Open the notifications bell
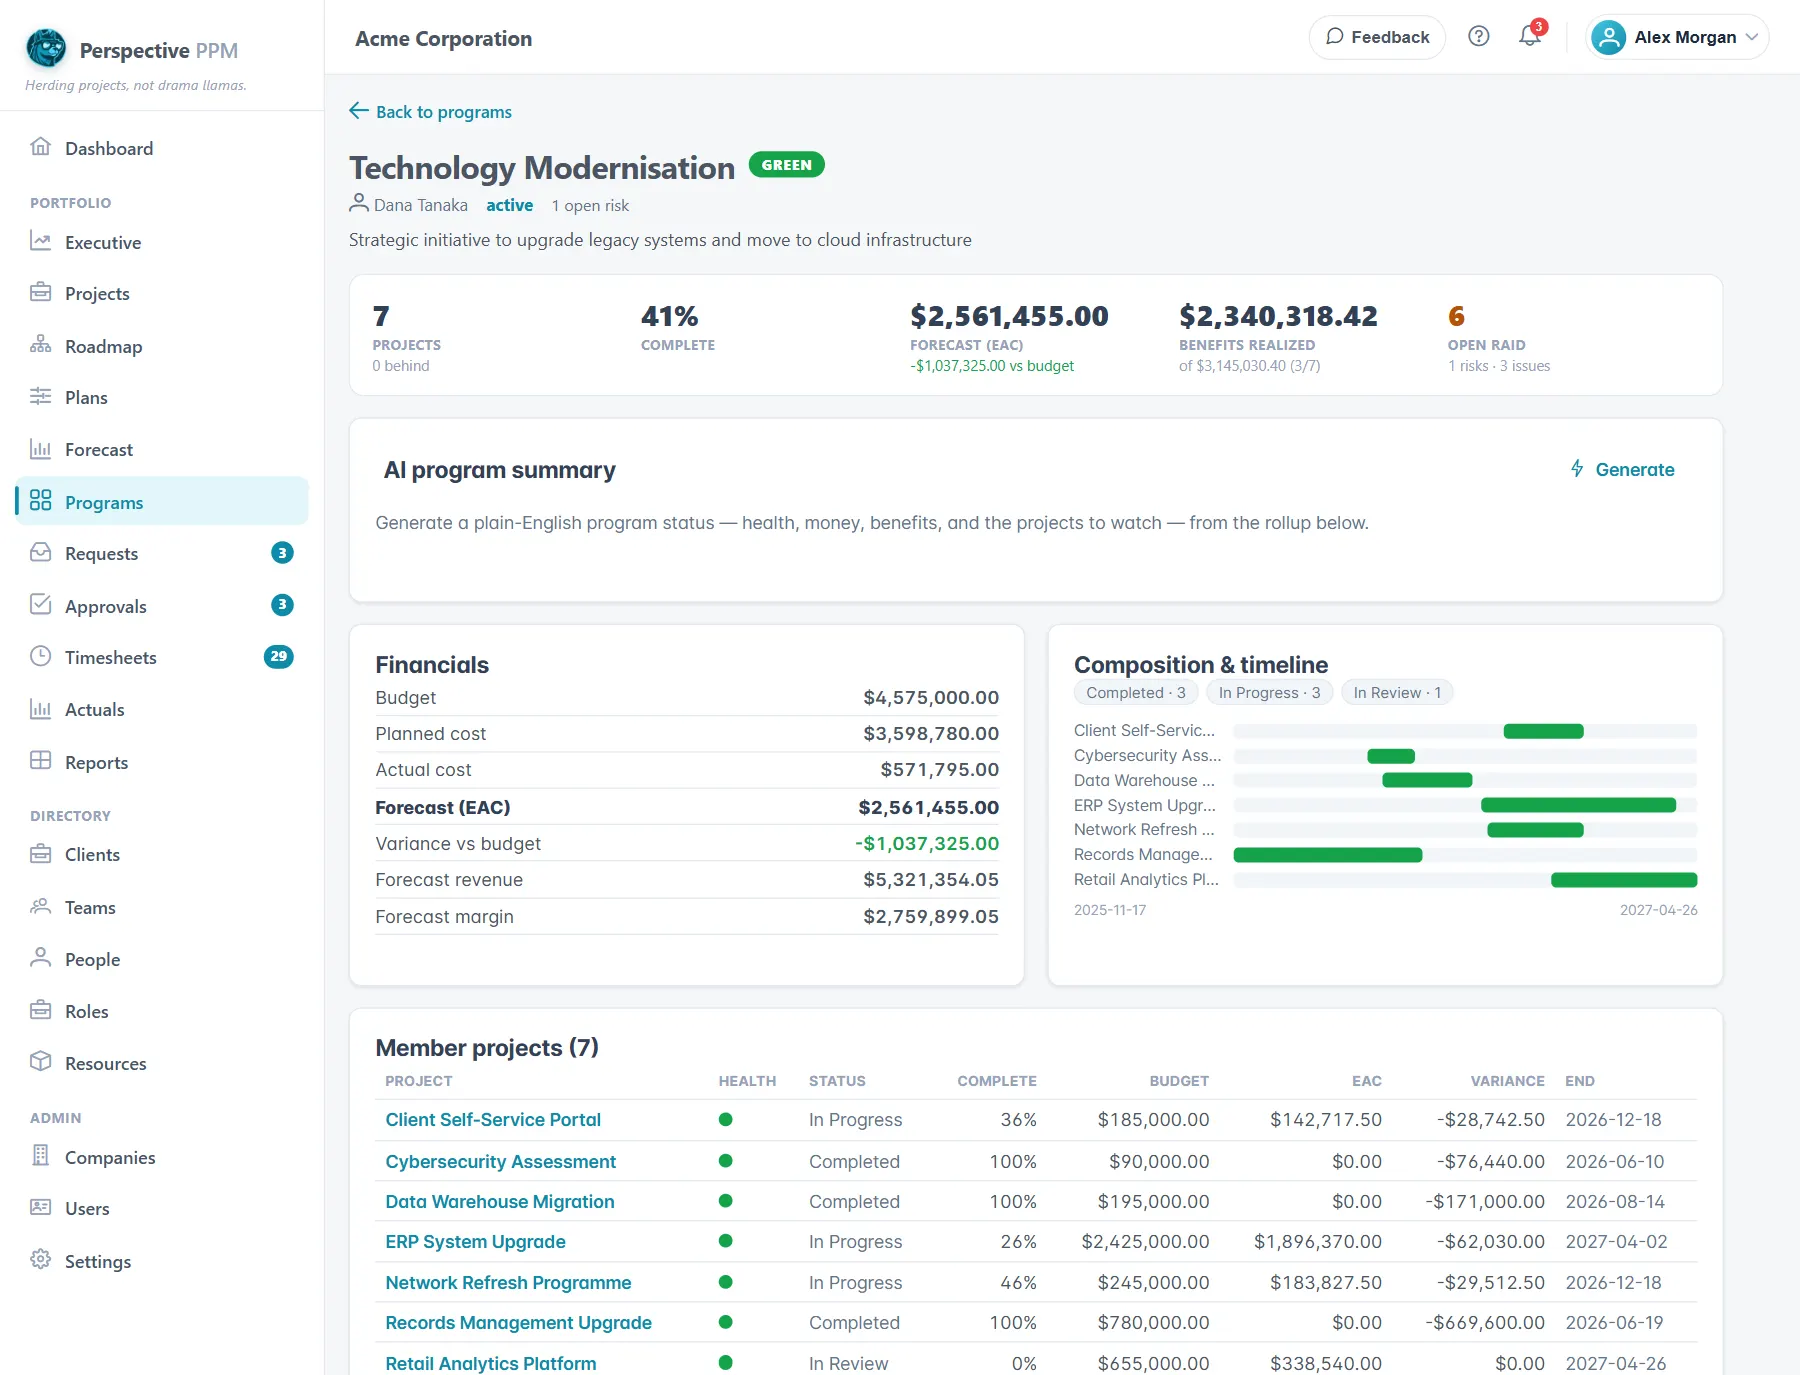Screen dimensions: 1800x1375 (x=1530, y=37)
